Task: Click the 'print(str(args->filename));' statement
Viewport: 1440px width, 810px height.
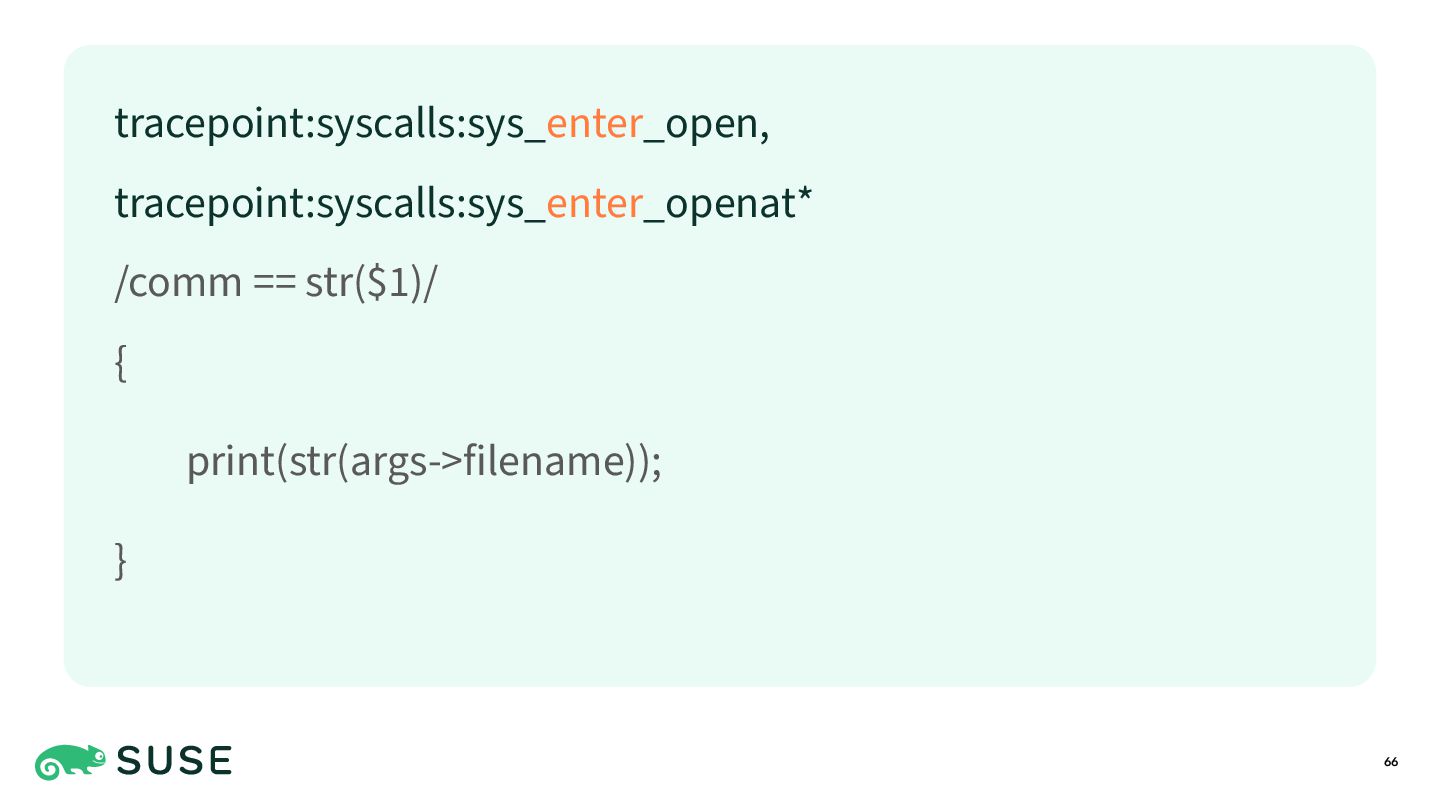Action: (x=424, y=463)
